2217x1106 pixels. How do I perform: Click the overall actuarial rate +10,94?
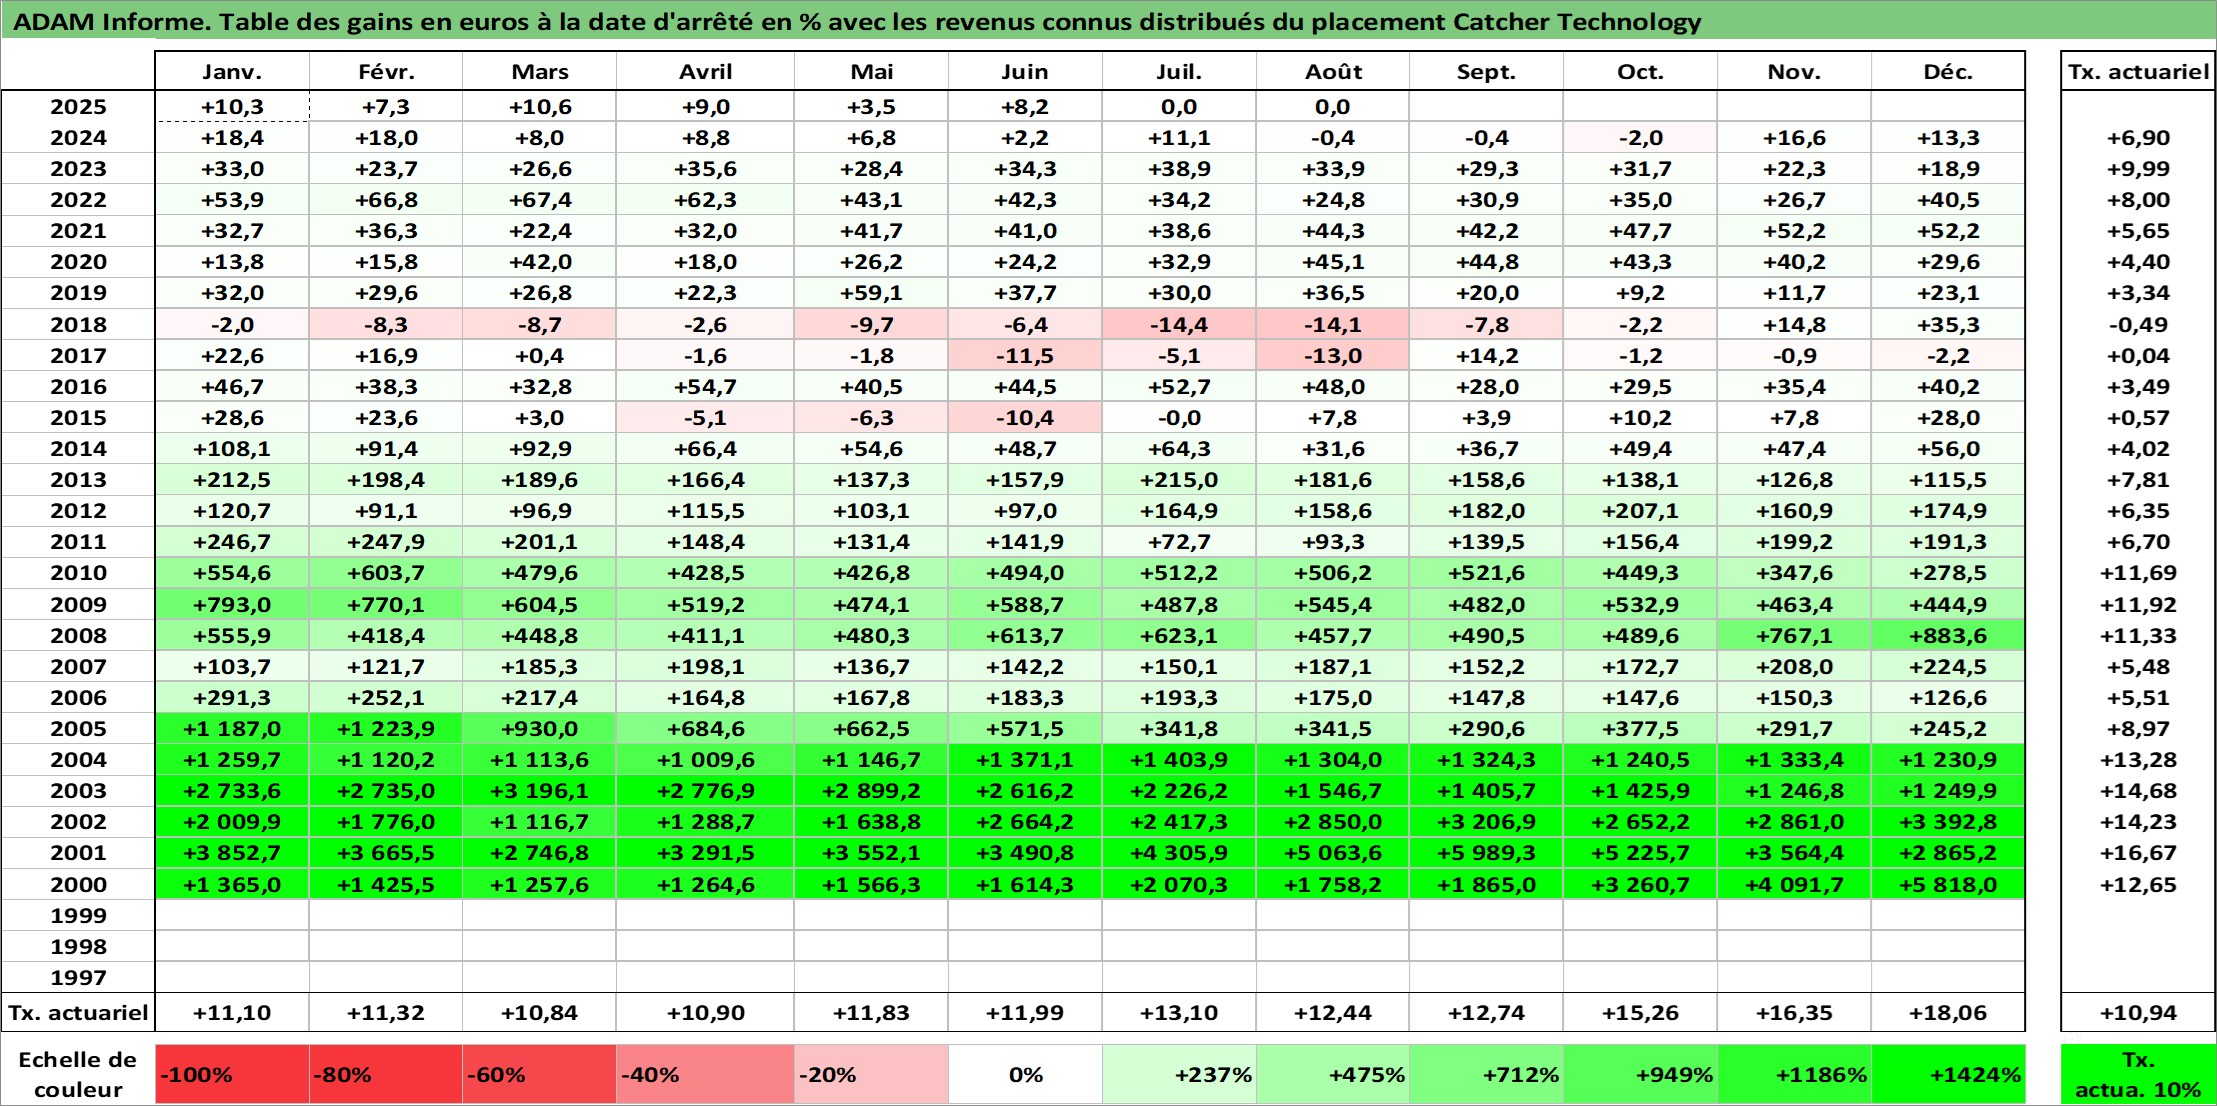(x=2138, y=1013)
